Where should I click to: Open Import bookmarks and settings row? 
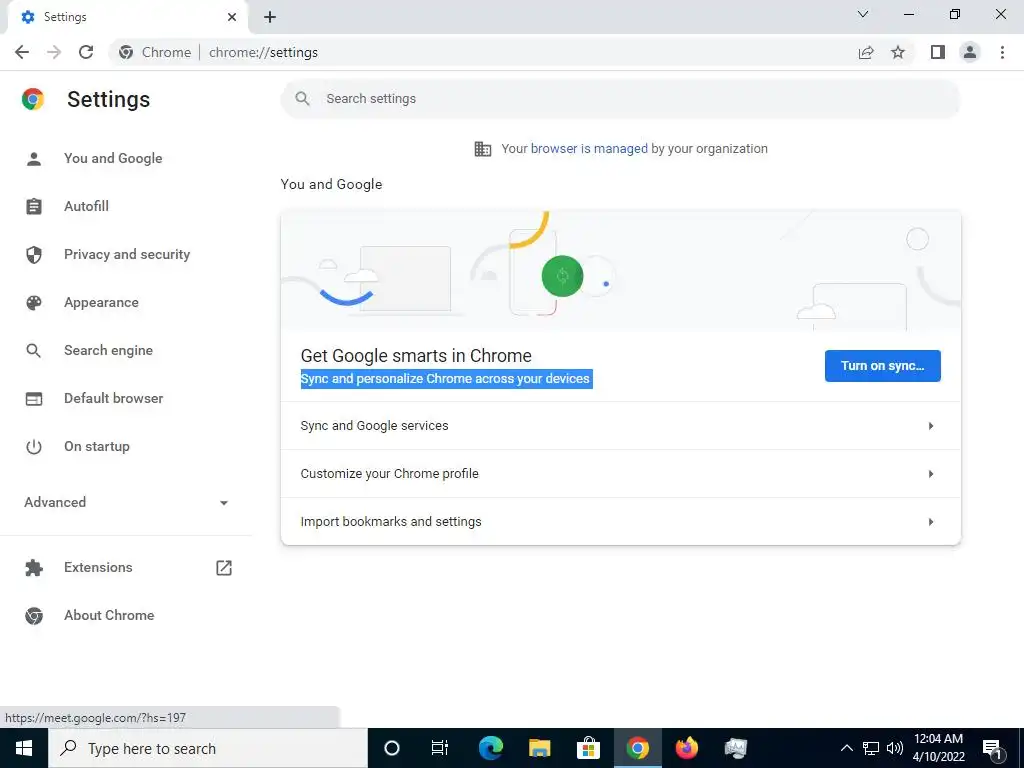[x=620, y=521]
